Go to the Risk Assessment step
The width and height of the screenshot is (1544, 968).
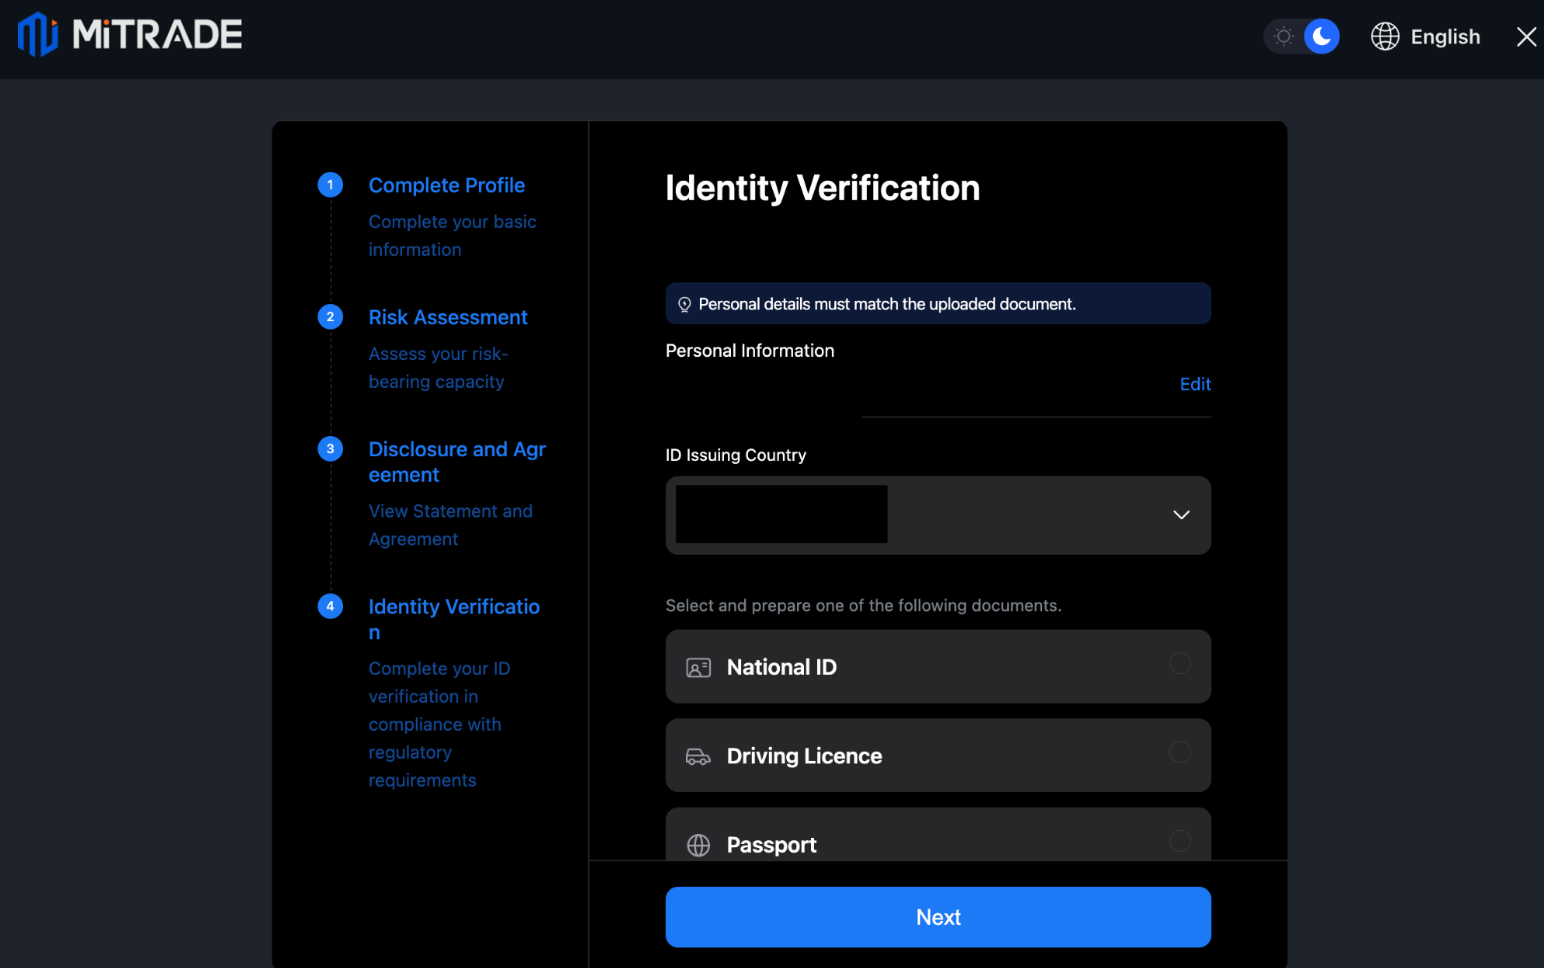coord(448,317)
